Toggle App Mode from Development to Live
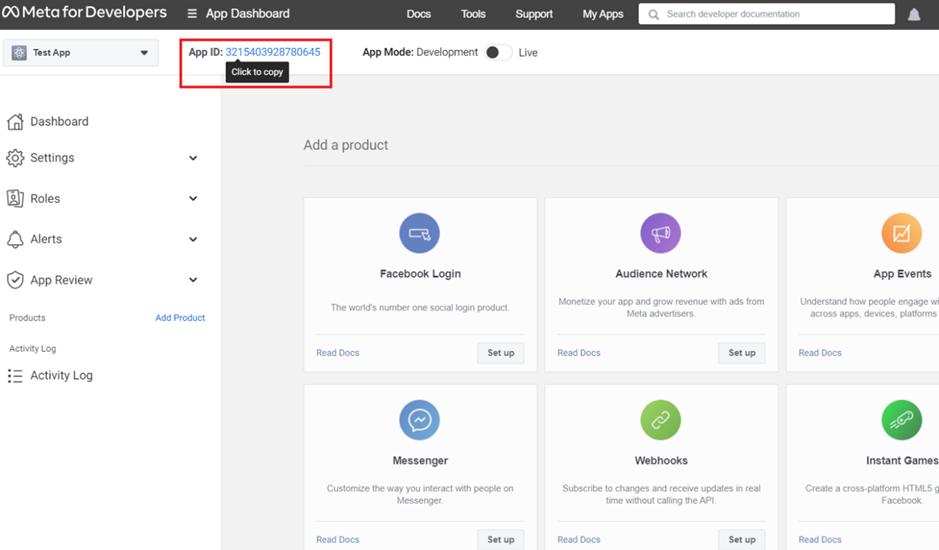Screen dimensions: 939x550 click(498, 53)
